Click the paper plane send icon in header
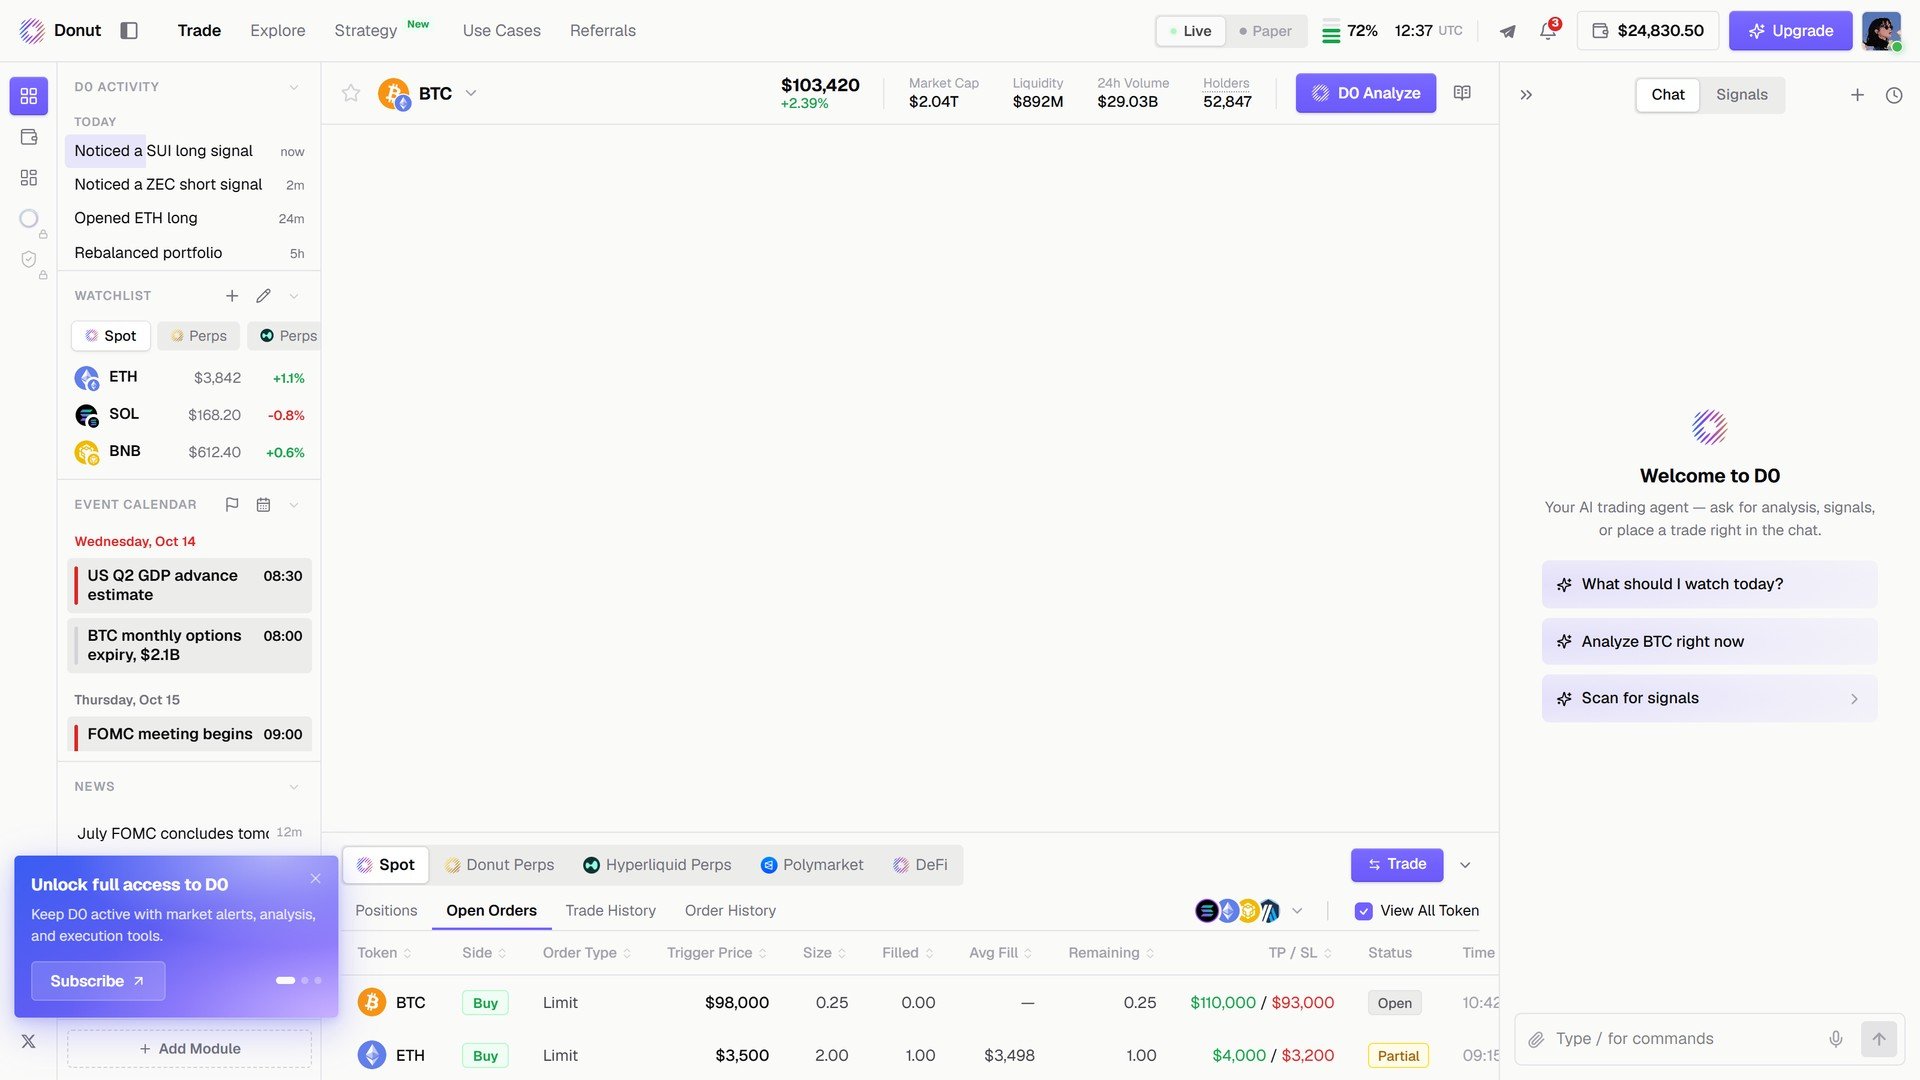Image resolution: width=1920 pixels, height=1080 pixels. [x=1507, y=31]
